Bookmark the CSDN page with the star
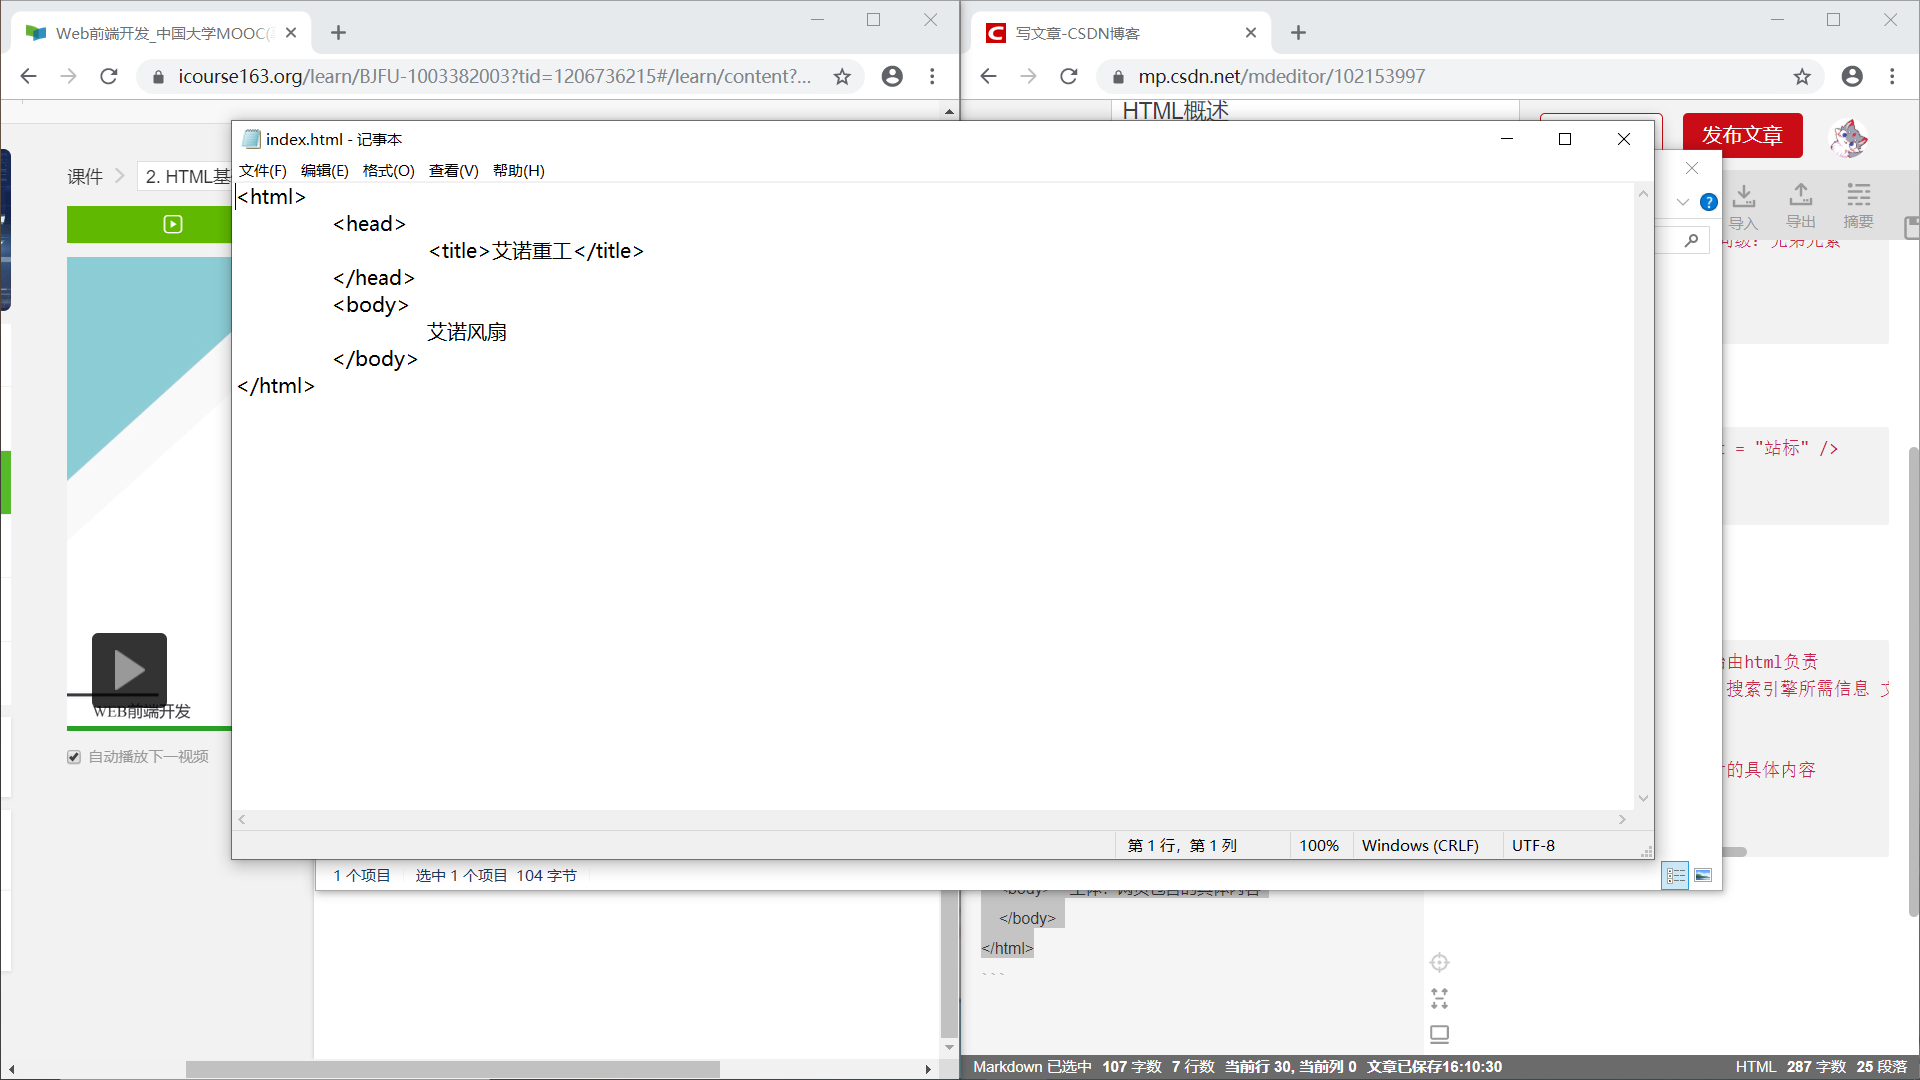Viewport: 1920px width, 1080px height. pos(1802,76)
